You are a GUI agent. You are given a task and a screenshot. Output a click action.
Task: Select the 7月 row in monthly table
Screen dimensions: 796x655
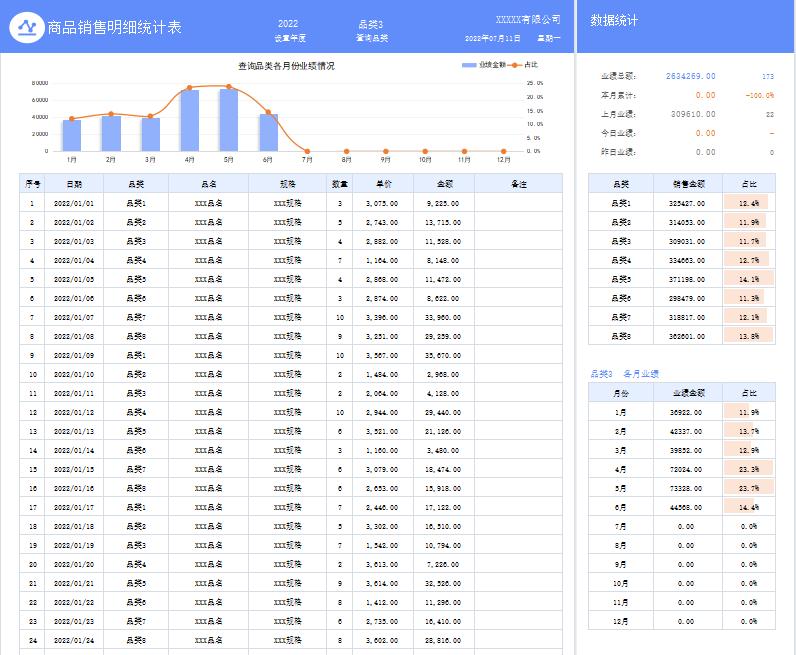[682, 527]
